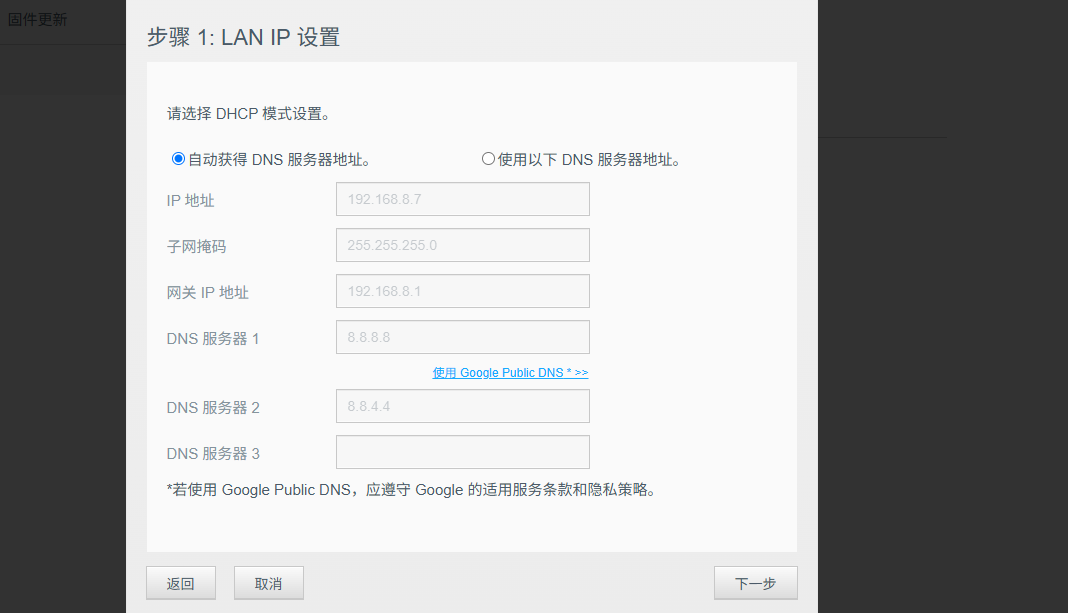Click the 返回 button
This screenshot has height=613, width=1068.
pyautogui.click(x=180, y=583)
